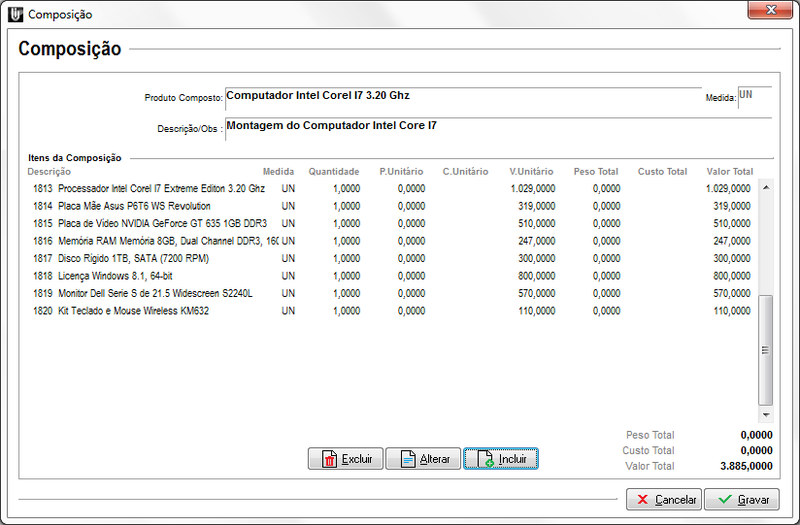The width and height of the screenshot is (800, 525).
Task: Click the add-item icon on the Incluir button
Action: click(485, 459)
